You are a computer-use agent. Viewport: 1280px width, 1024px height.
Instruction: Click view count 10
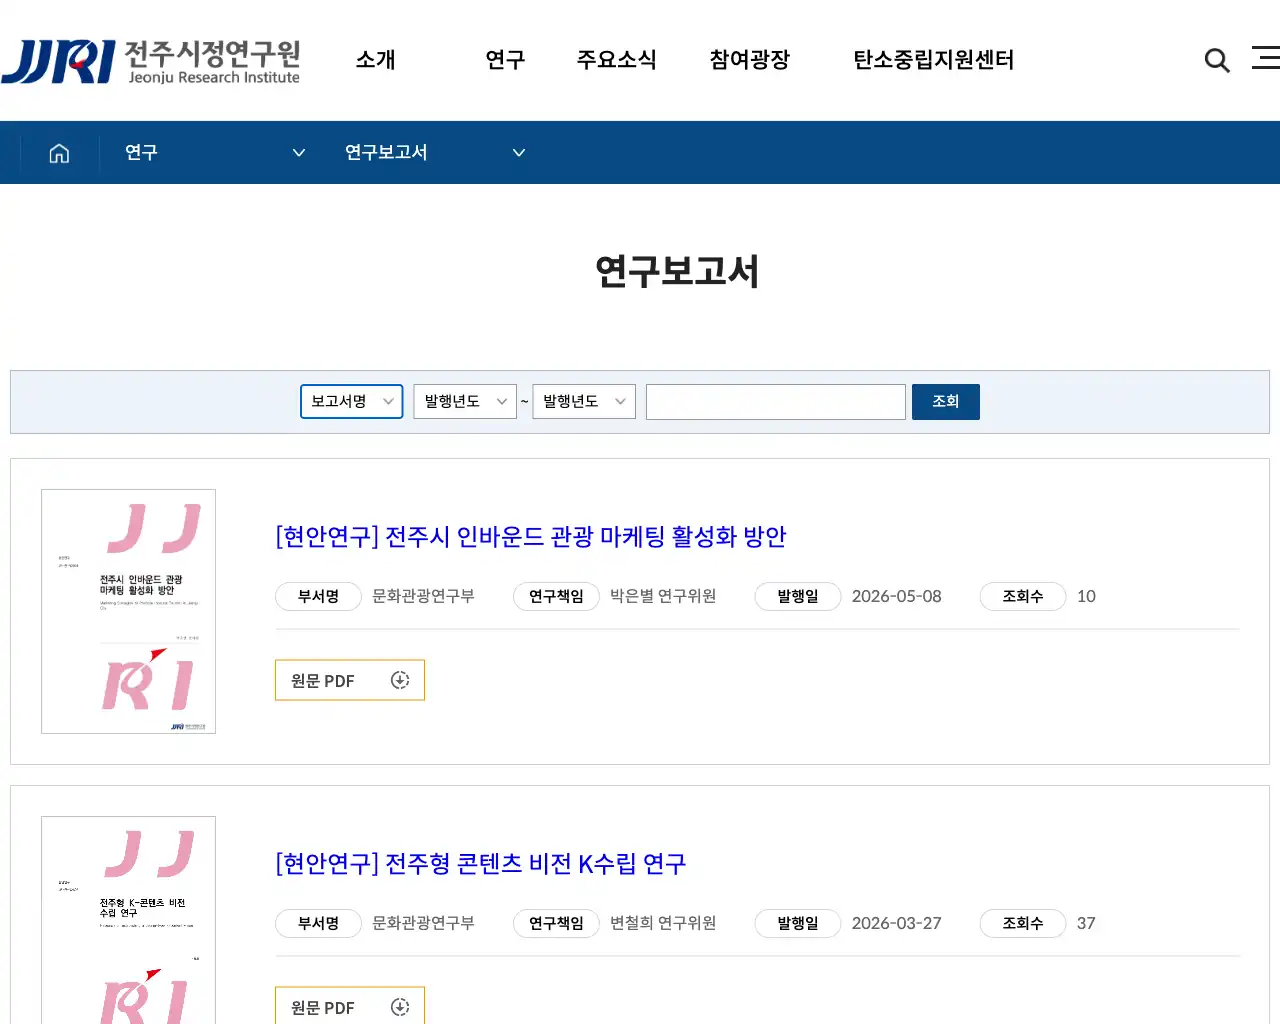[1086, 596]
